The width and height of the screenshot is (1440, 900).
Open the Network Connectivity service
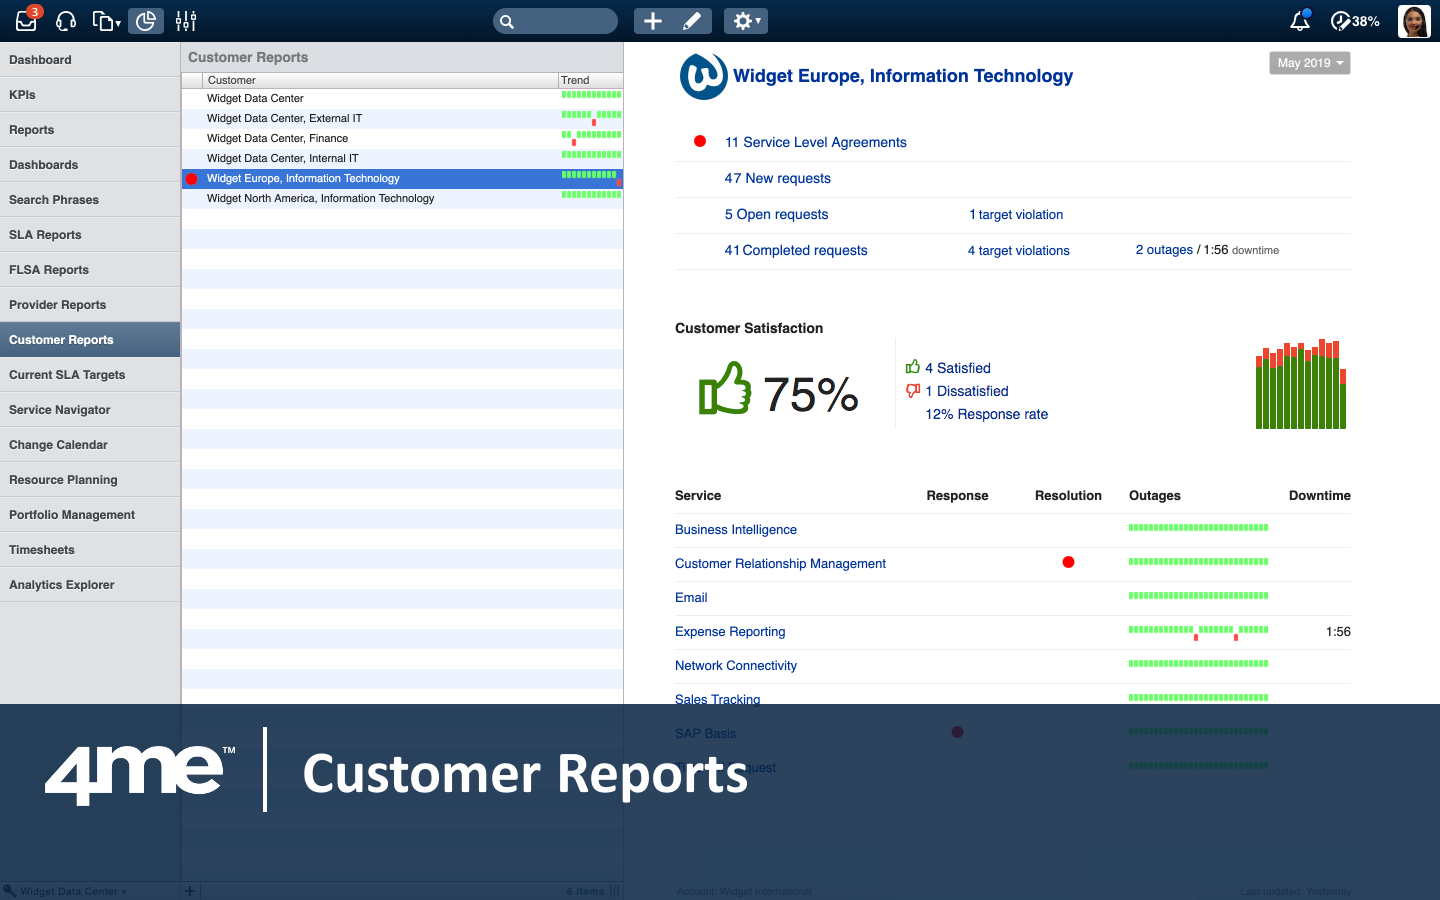[736, 666]
